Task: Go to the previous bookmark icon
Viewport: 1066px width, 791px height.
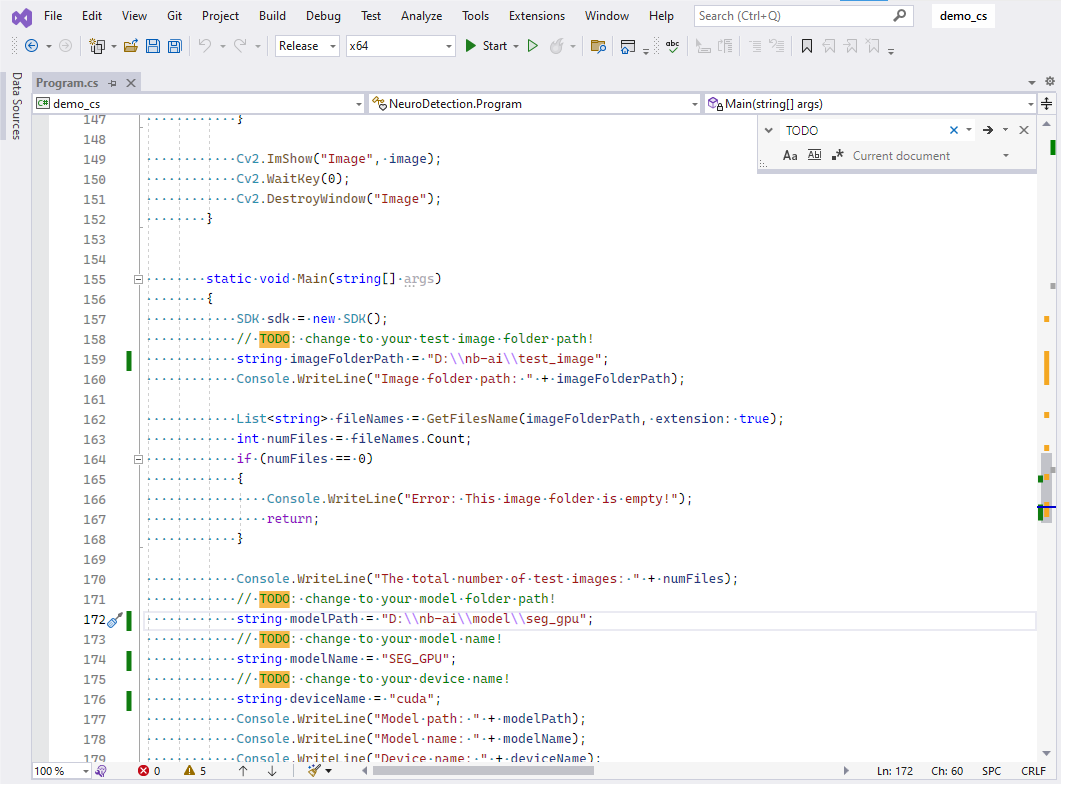Action: click(x=829, y=46)
